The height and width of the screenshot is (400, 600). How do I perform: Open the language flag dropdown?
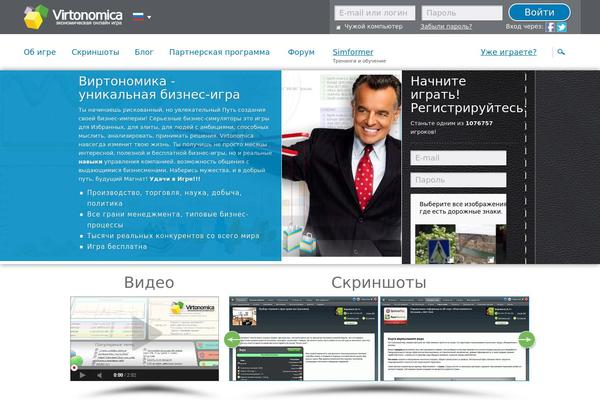click(x=142, y=16)
